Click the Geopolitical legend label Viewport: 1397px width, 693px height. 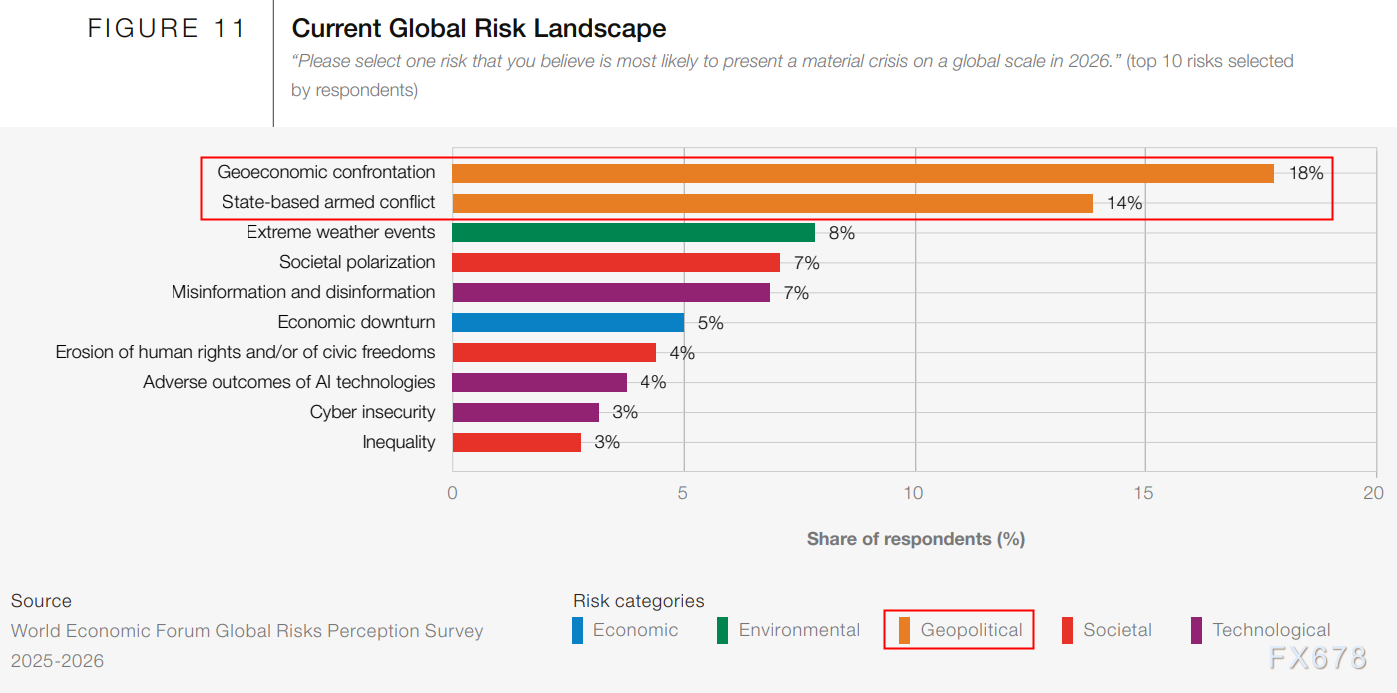coord(971,631)
